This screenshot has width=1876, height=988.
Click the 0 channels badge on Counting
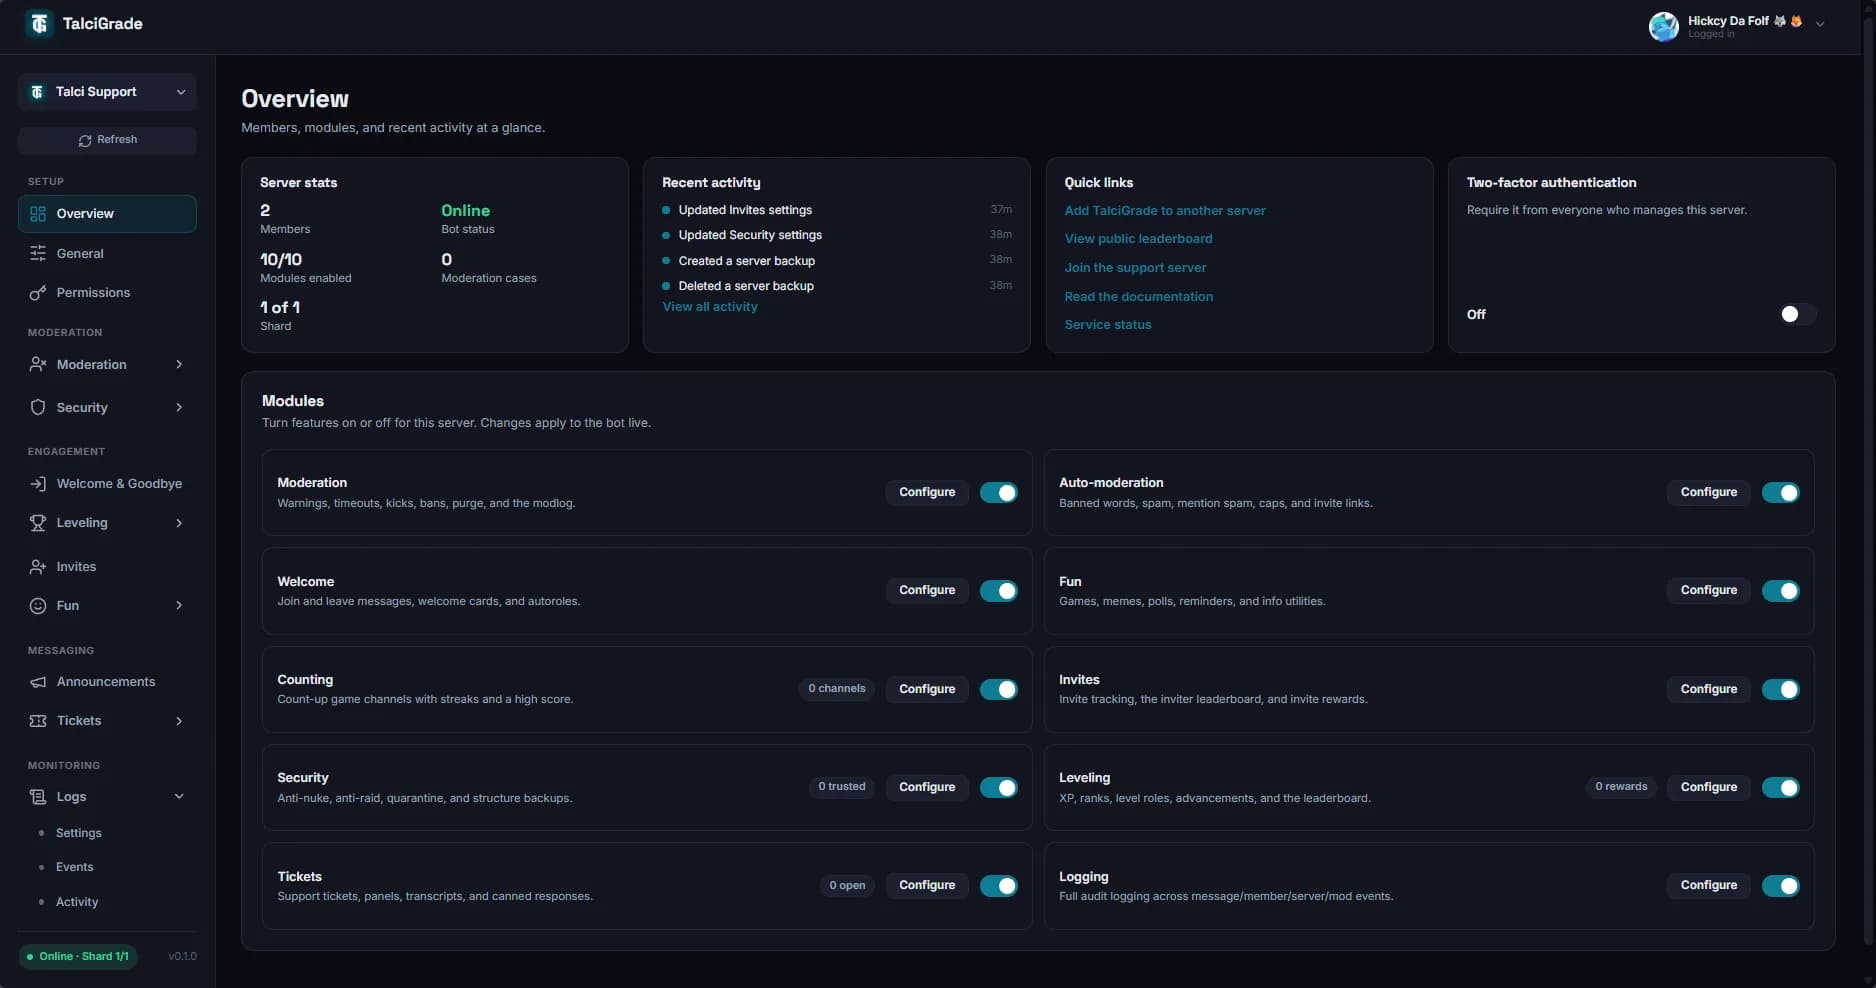tap(837, 689)
